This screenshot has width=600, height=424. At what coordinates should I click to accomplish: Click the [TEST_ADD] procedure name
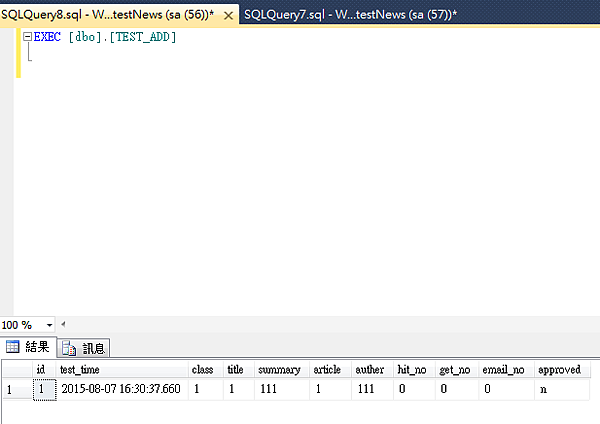pos(143,37)
